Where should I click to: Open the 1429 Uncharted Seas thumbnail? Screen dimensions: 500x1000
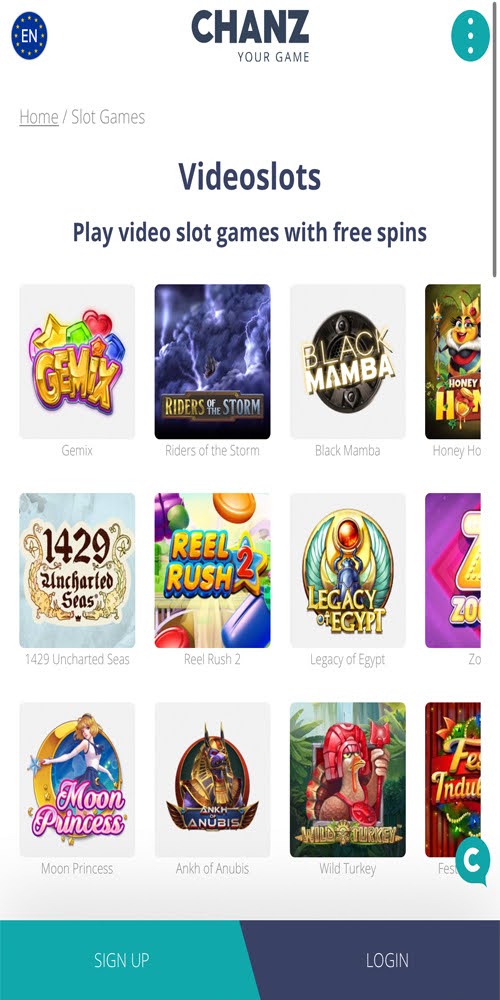[77, 571]
